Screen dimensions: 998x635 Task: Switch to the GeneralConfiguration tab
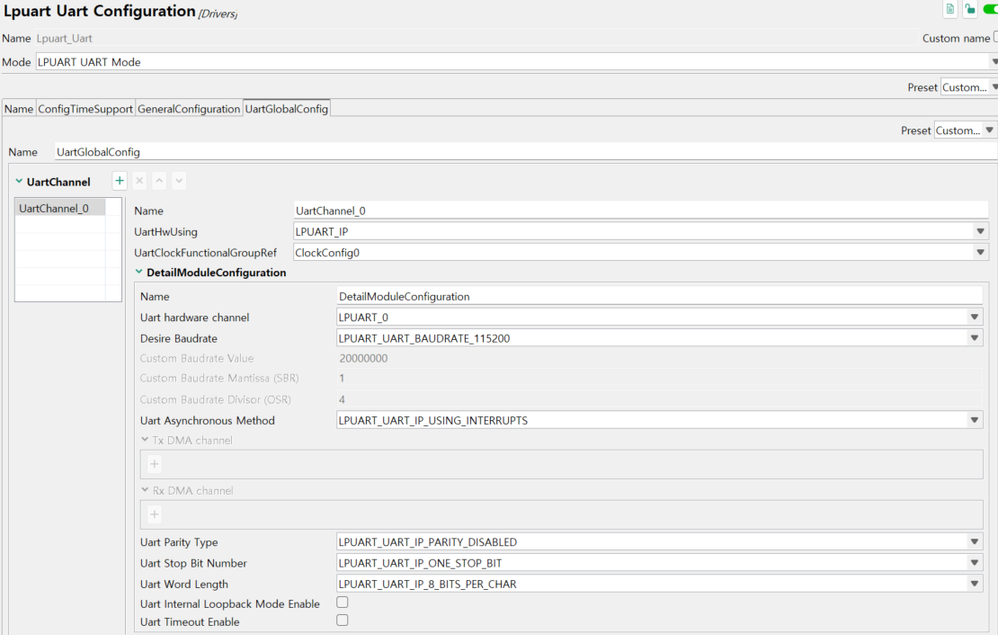[189, 109]
